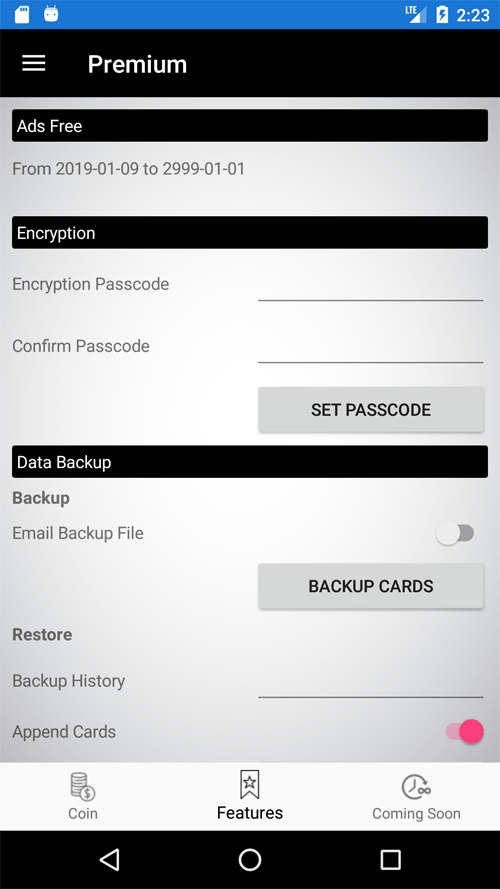
Task: Tap the Coin stack icon
Action: pyautogui.click(x=83, y=786)
